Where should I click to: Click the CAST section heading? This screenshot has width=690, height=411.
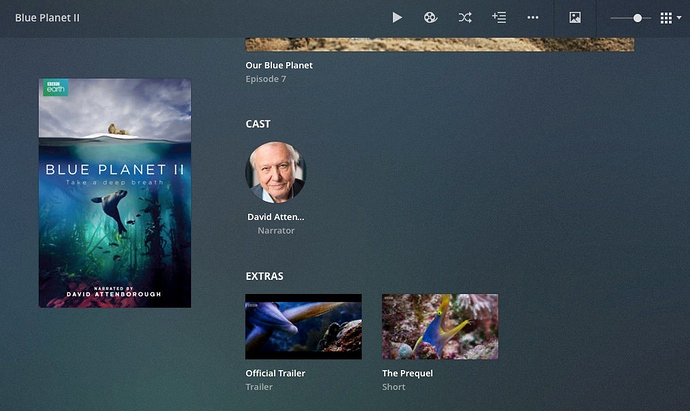click(258, 124)
